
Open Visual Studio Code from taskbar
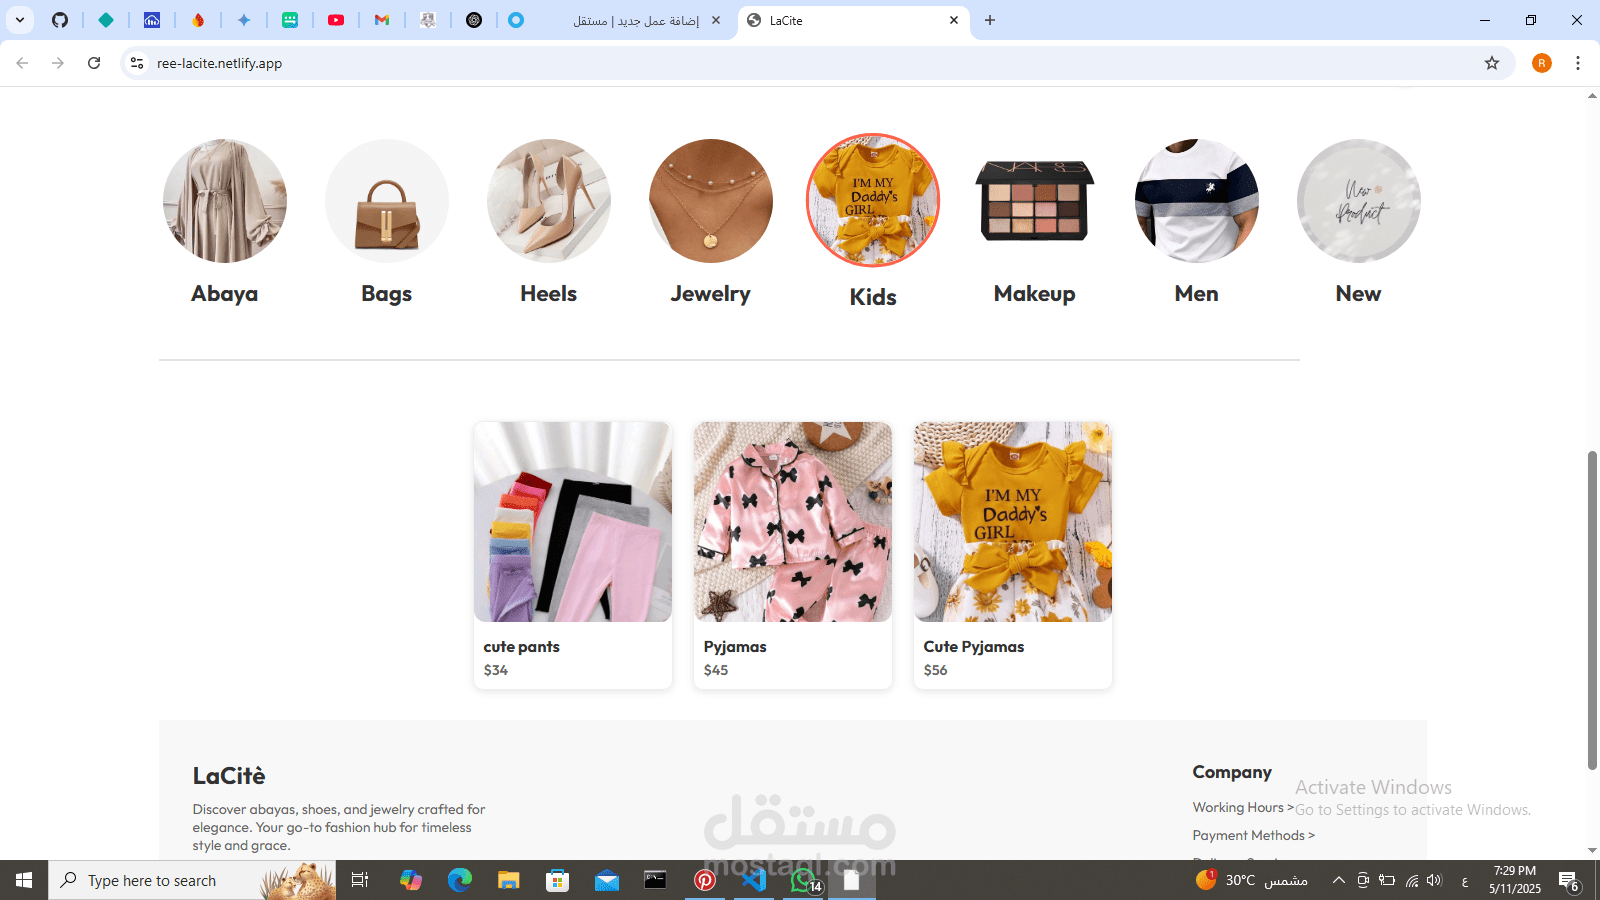tap(754, 880)
